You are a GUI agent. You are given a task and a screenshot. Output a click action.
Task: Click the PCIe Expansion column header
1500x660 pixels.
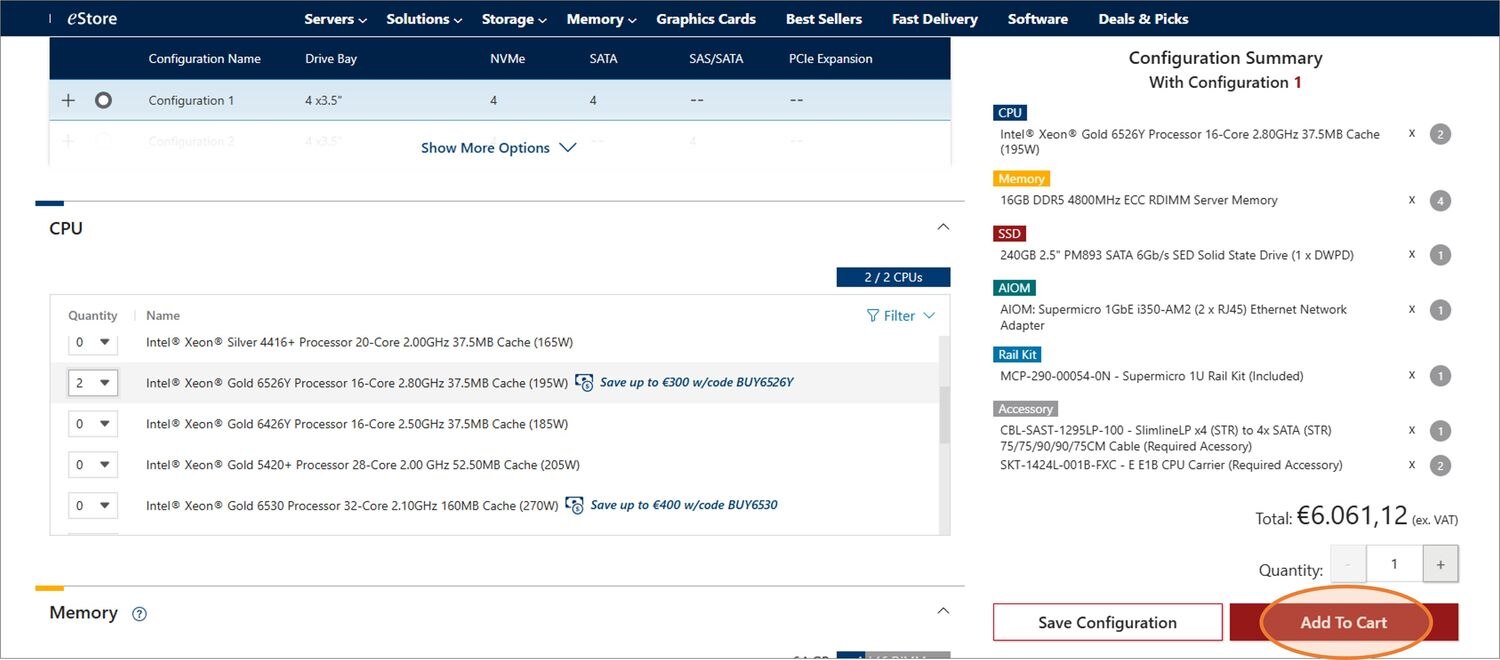tap(830, 59)
